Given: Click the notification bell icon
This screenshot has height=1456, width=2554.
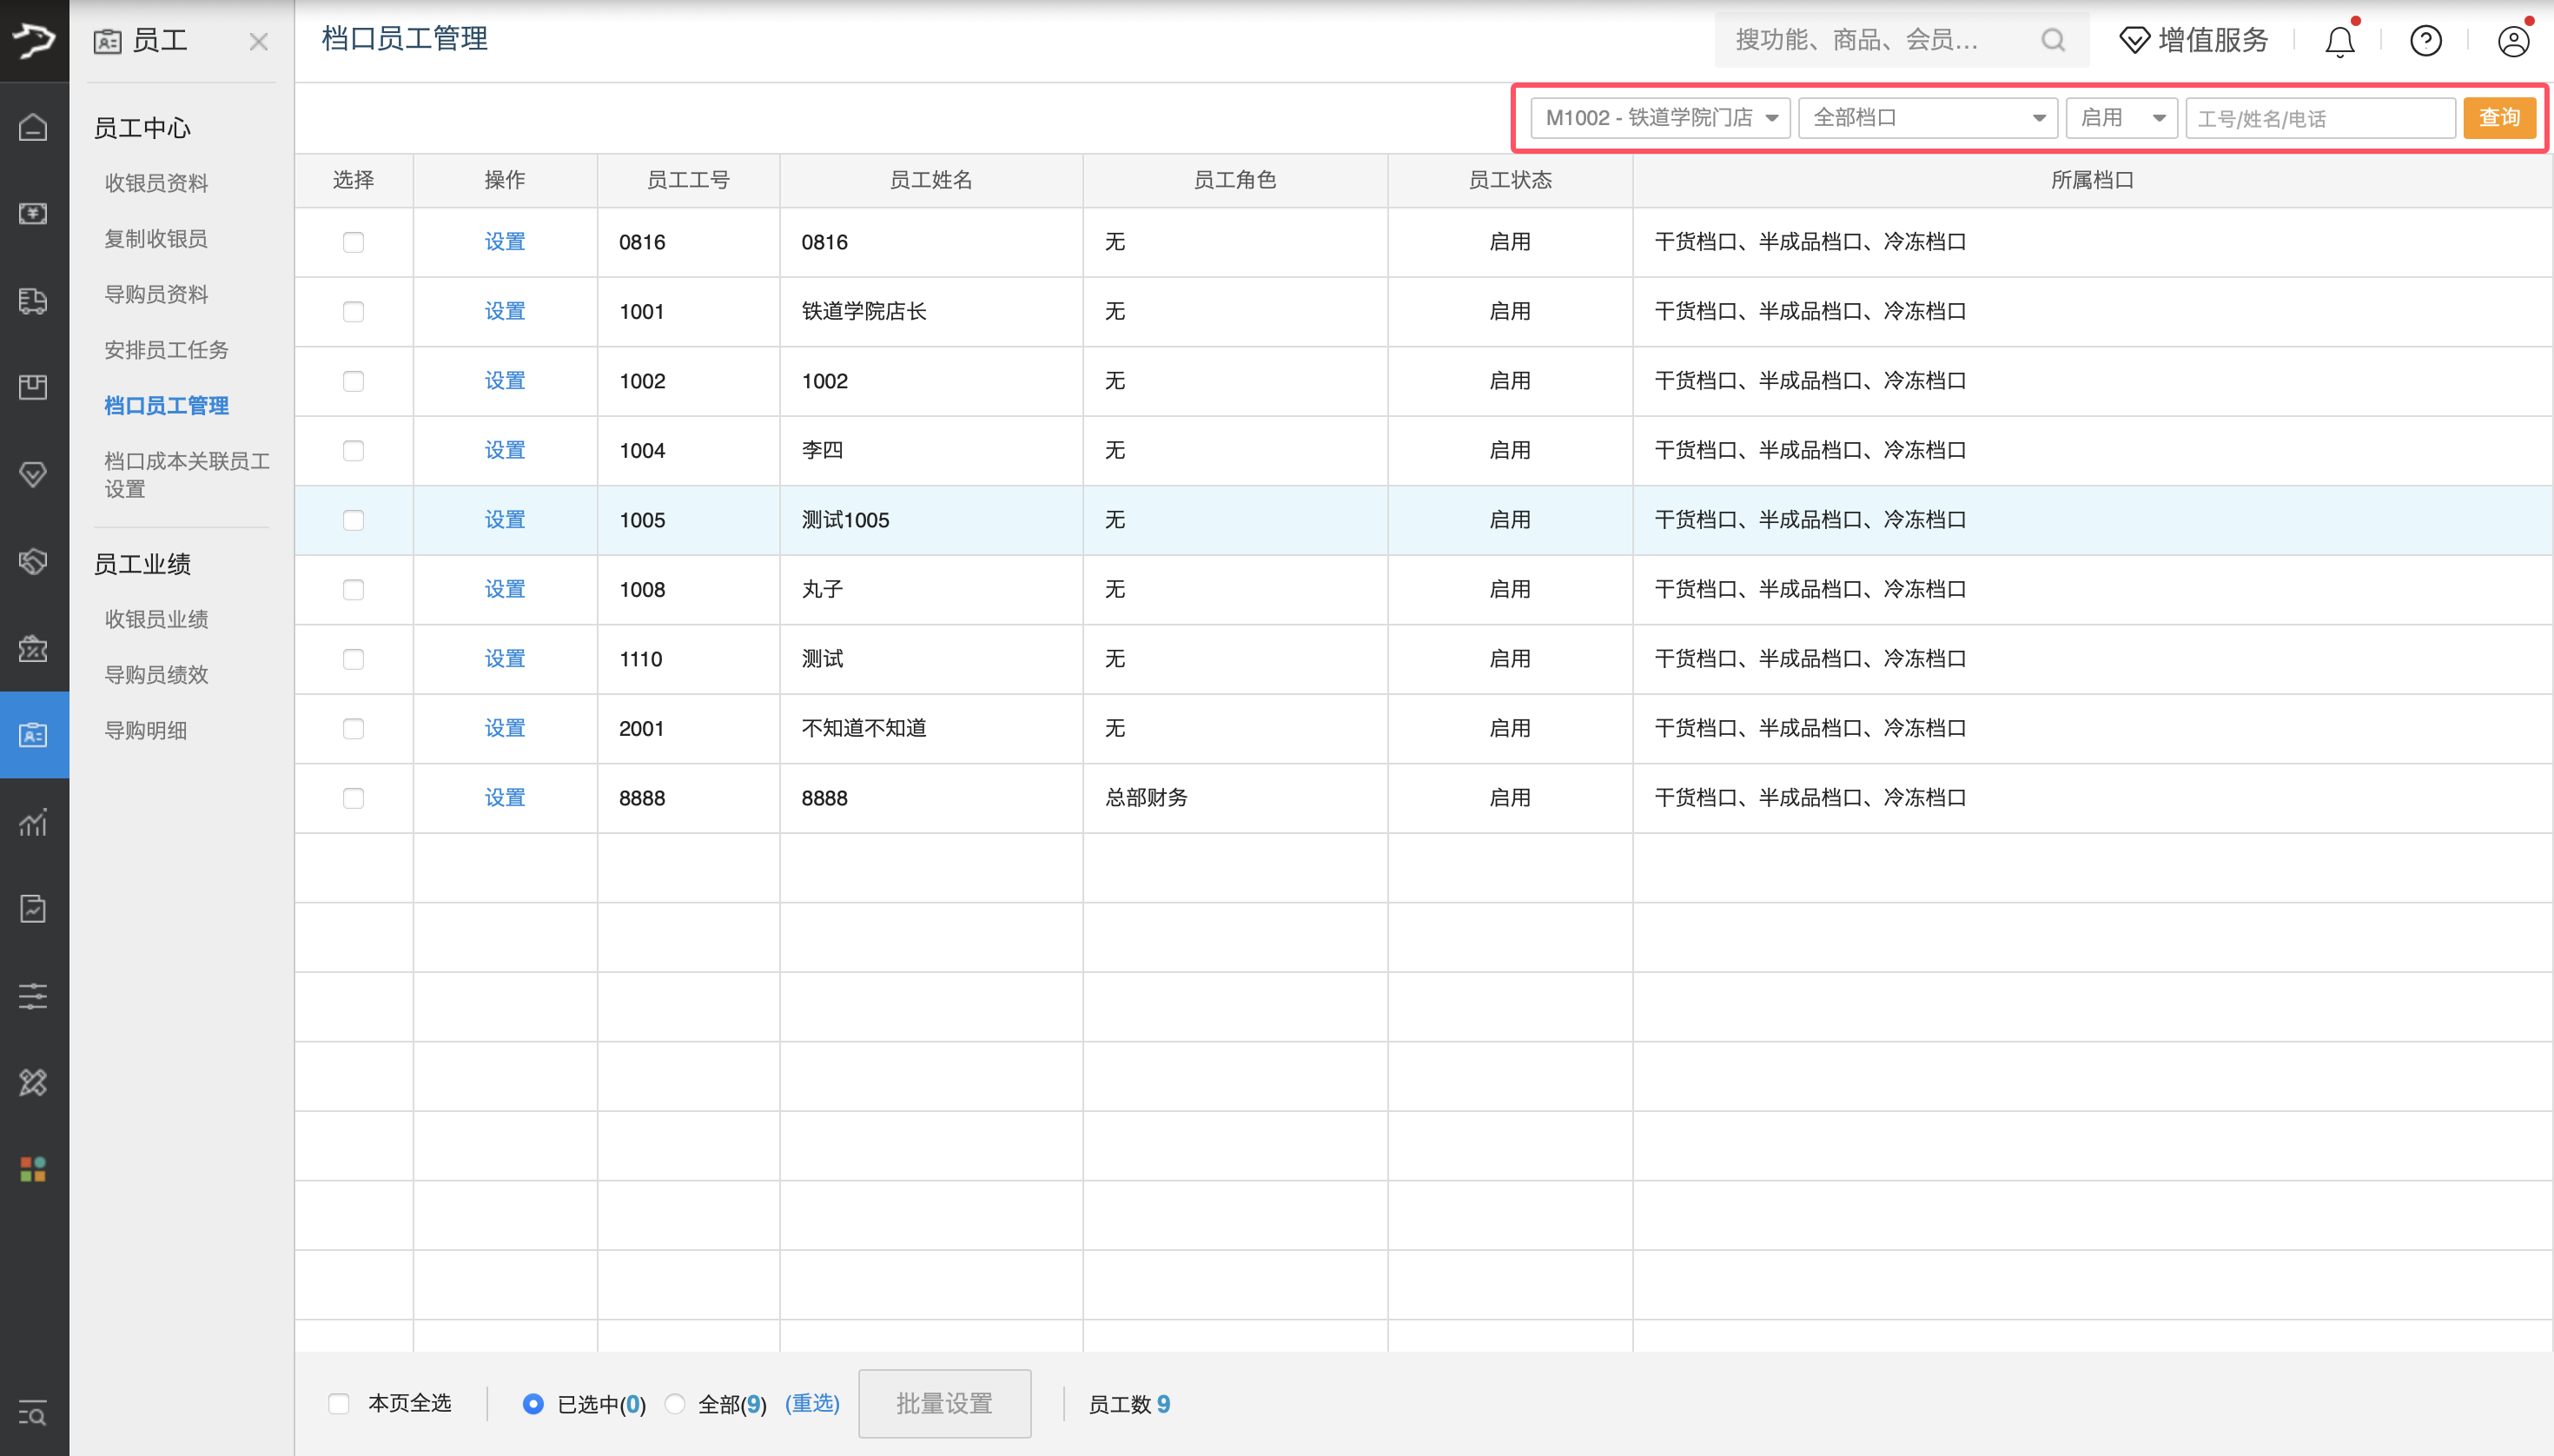Looking at the screenshot, I should coord(2339,41).
